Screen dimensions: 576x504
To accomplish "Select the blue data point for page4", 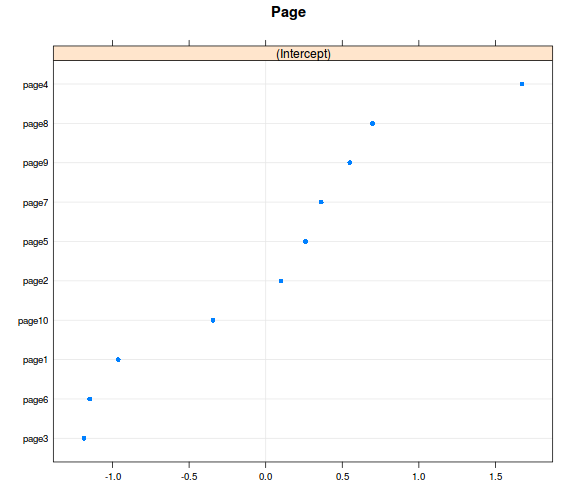I will [x=522, y=84].
